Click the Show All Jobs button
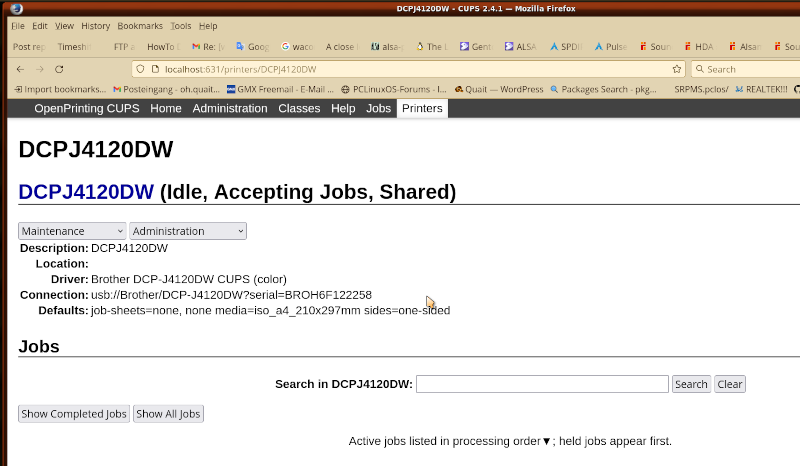The image size is (800, 466). (168, 414)
